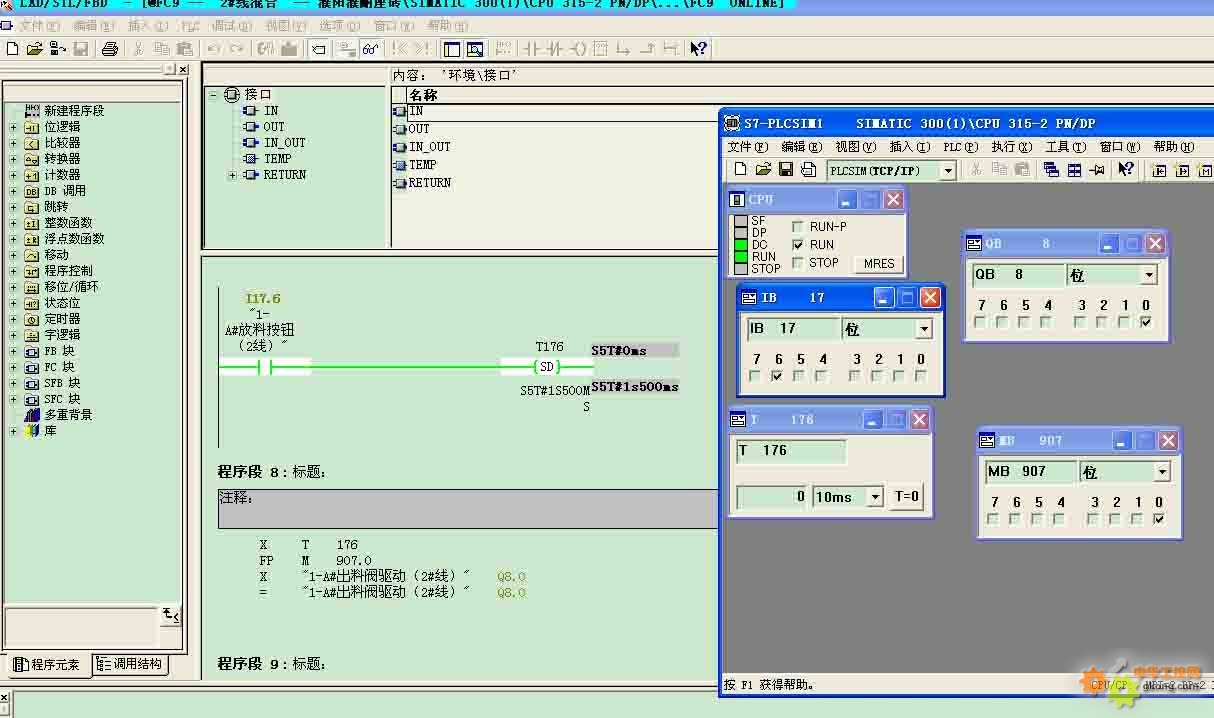Click the New icon in S7-PLCSIM toolbar
1214x718 pixels.
[741, 170]
